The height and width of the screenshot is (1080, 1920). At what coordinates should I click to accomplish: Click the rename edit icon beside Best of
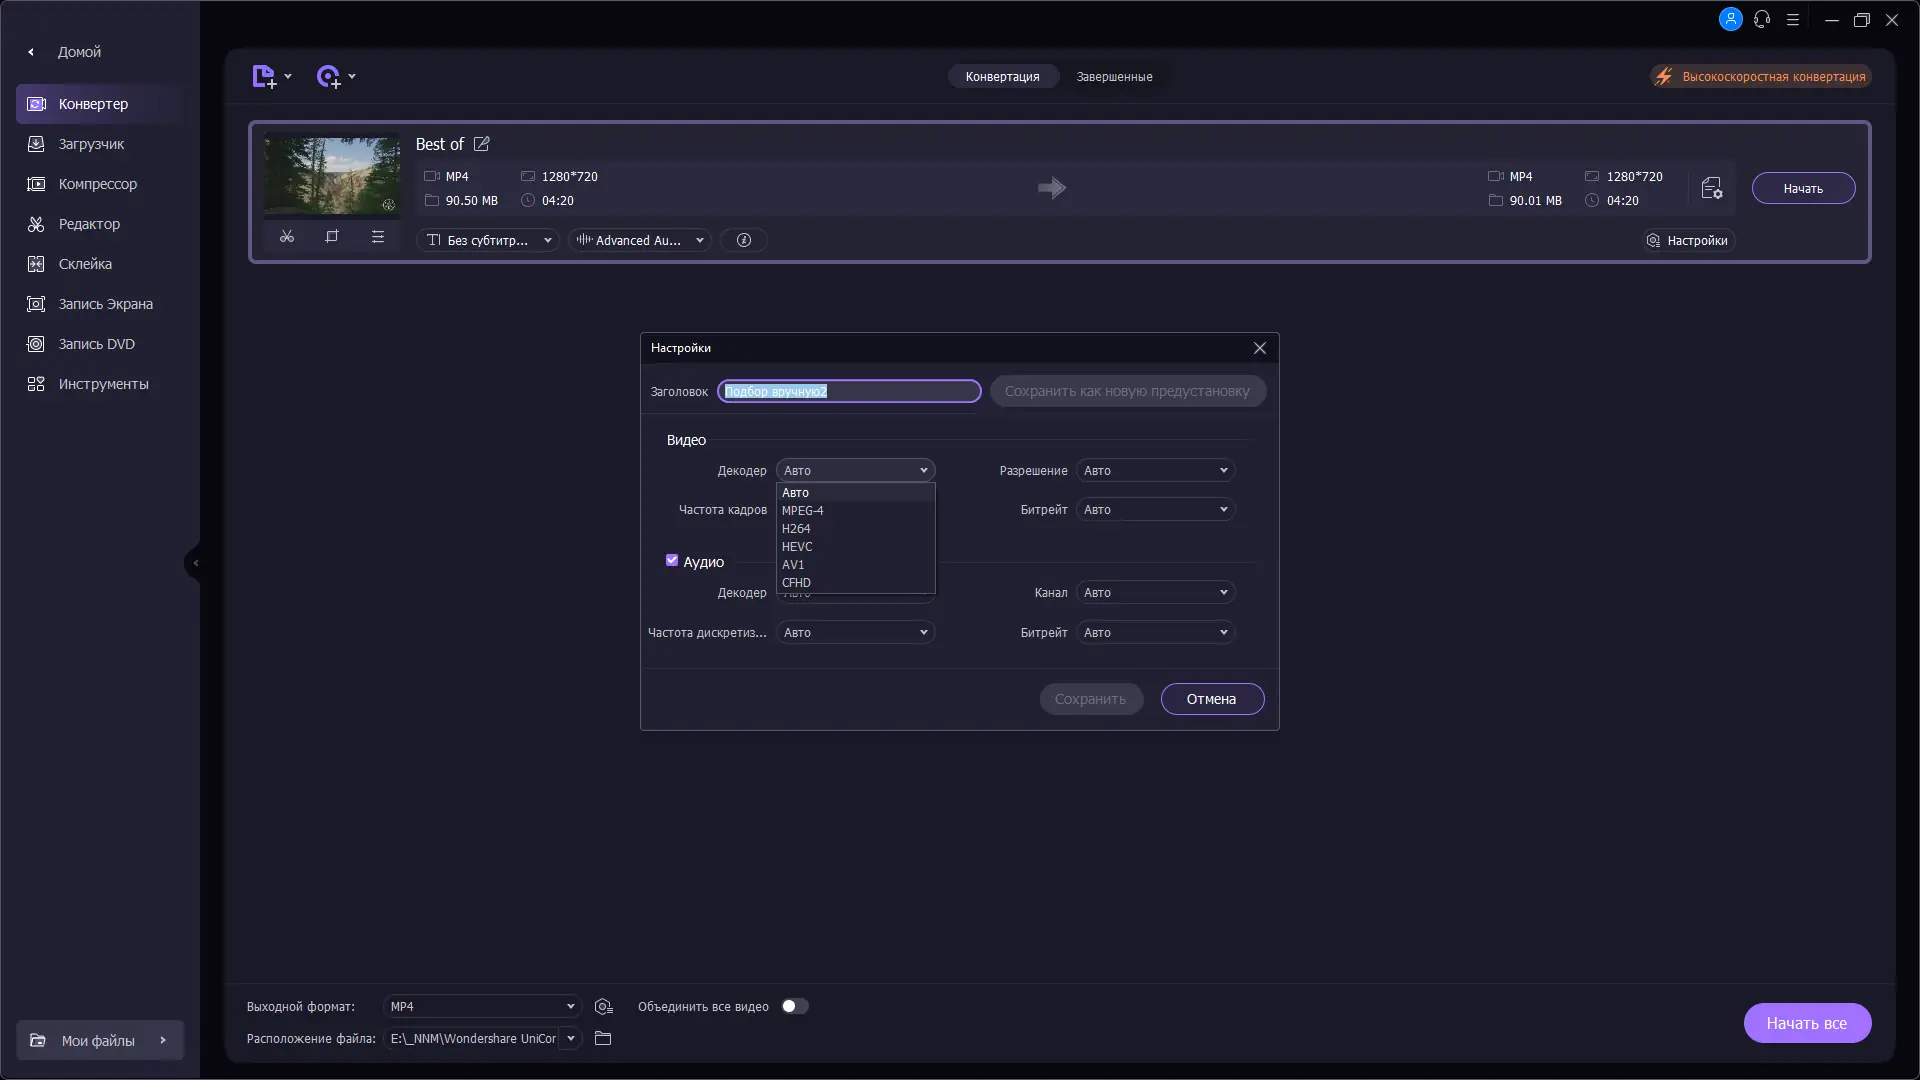pyautogui.click(x=482, y=144)
